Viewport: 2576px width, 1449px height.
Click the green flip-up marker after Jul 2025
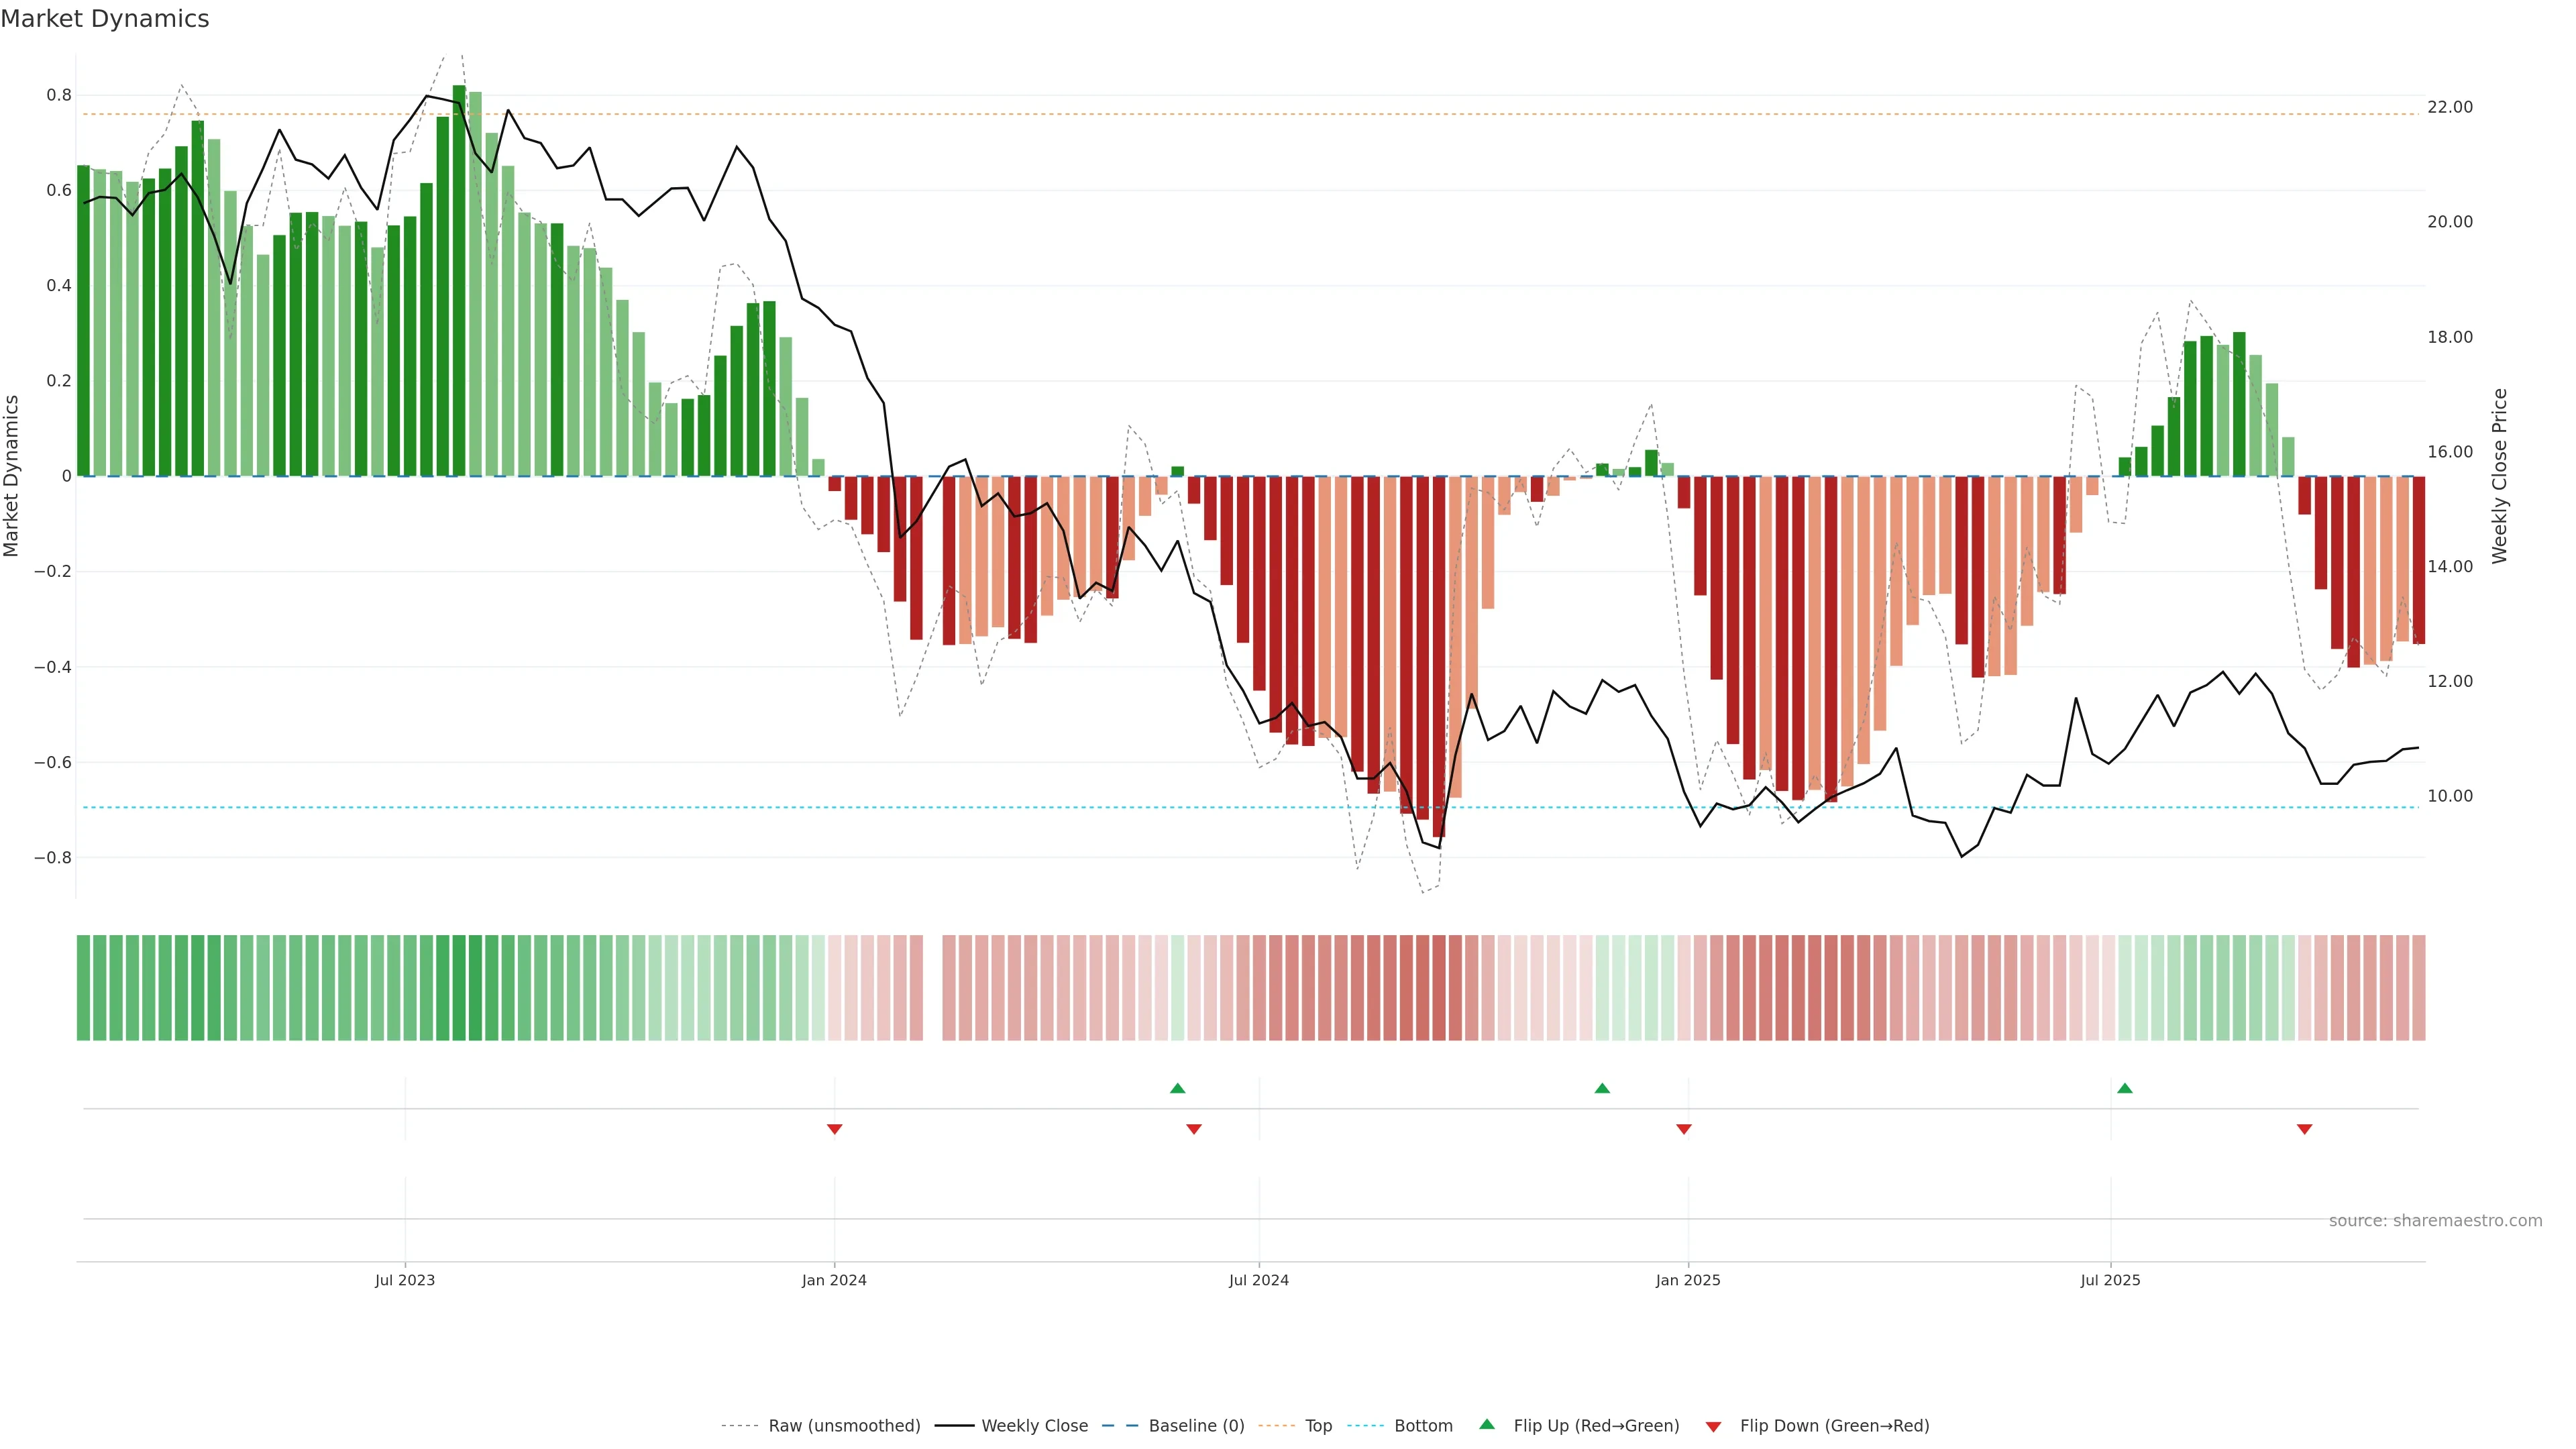tap(2125, 1088)
